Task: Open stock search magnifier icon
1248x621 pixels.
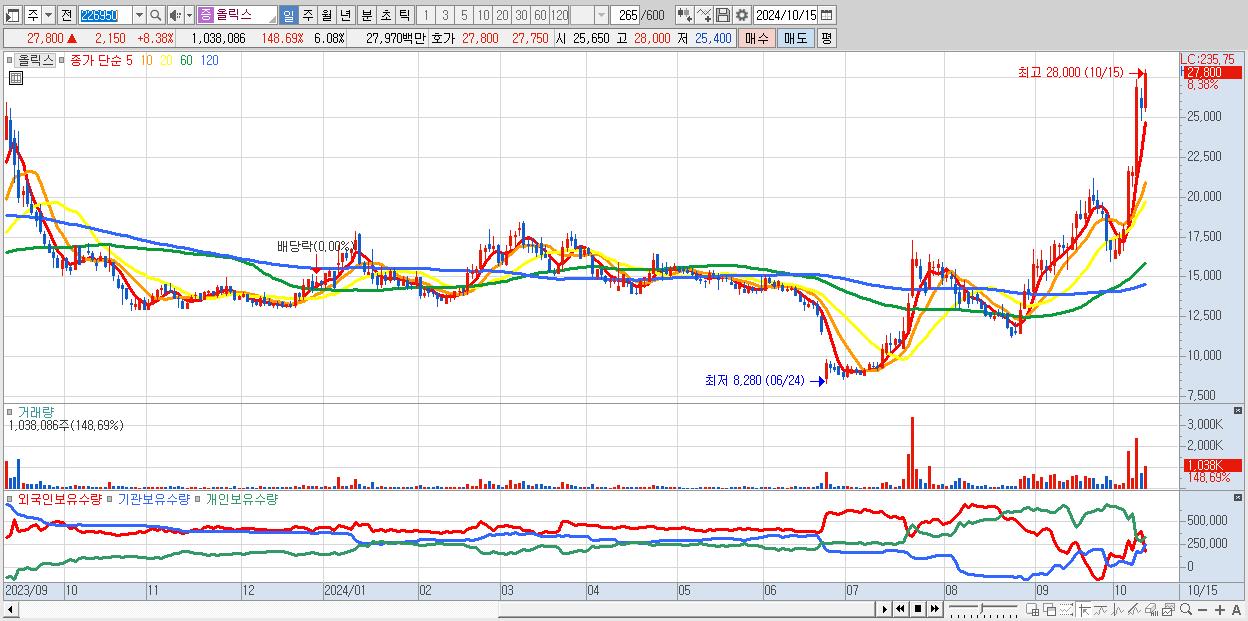Action: pyautogui.click(x=156, y=15)
